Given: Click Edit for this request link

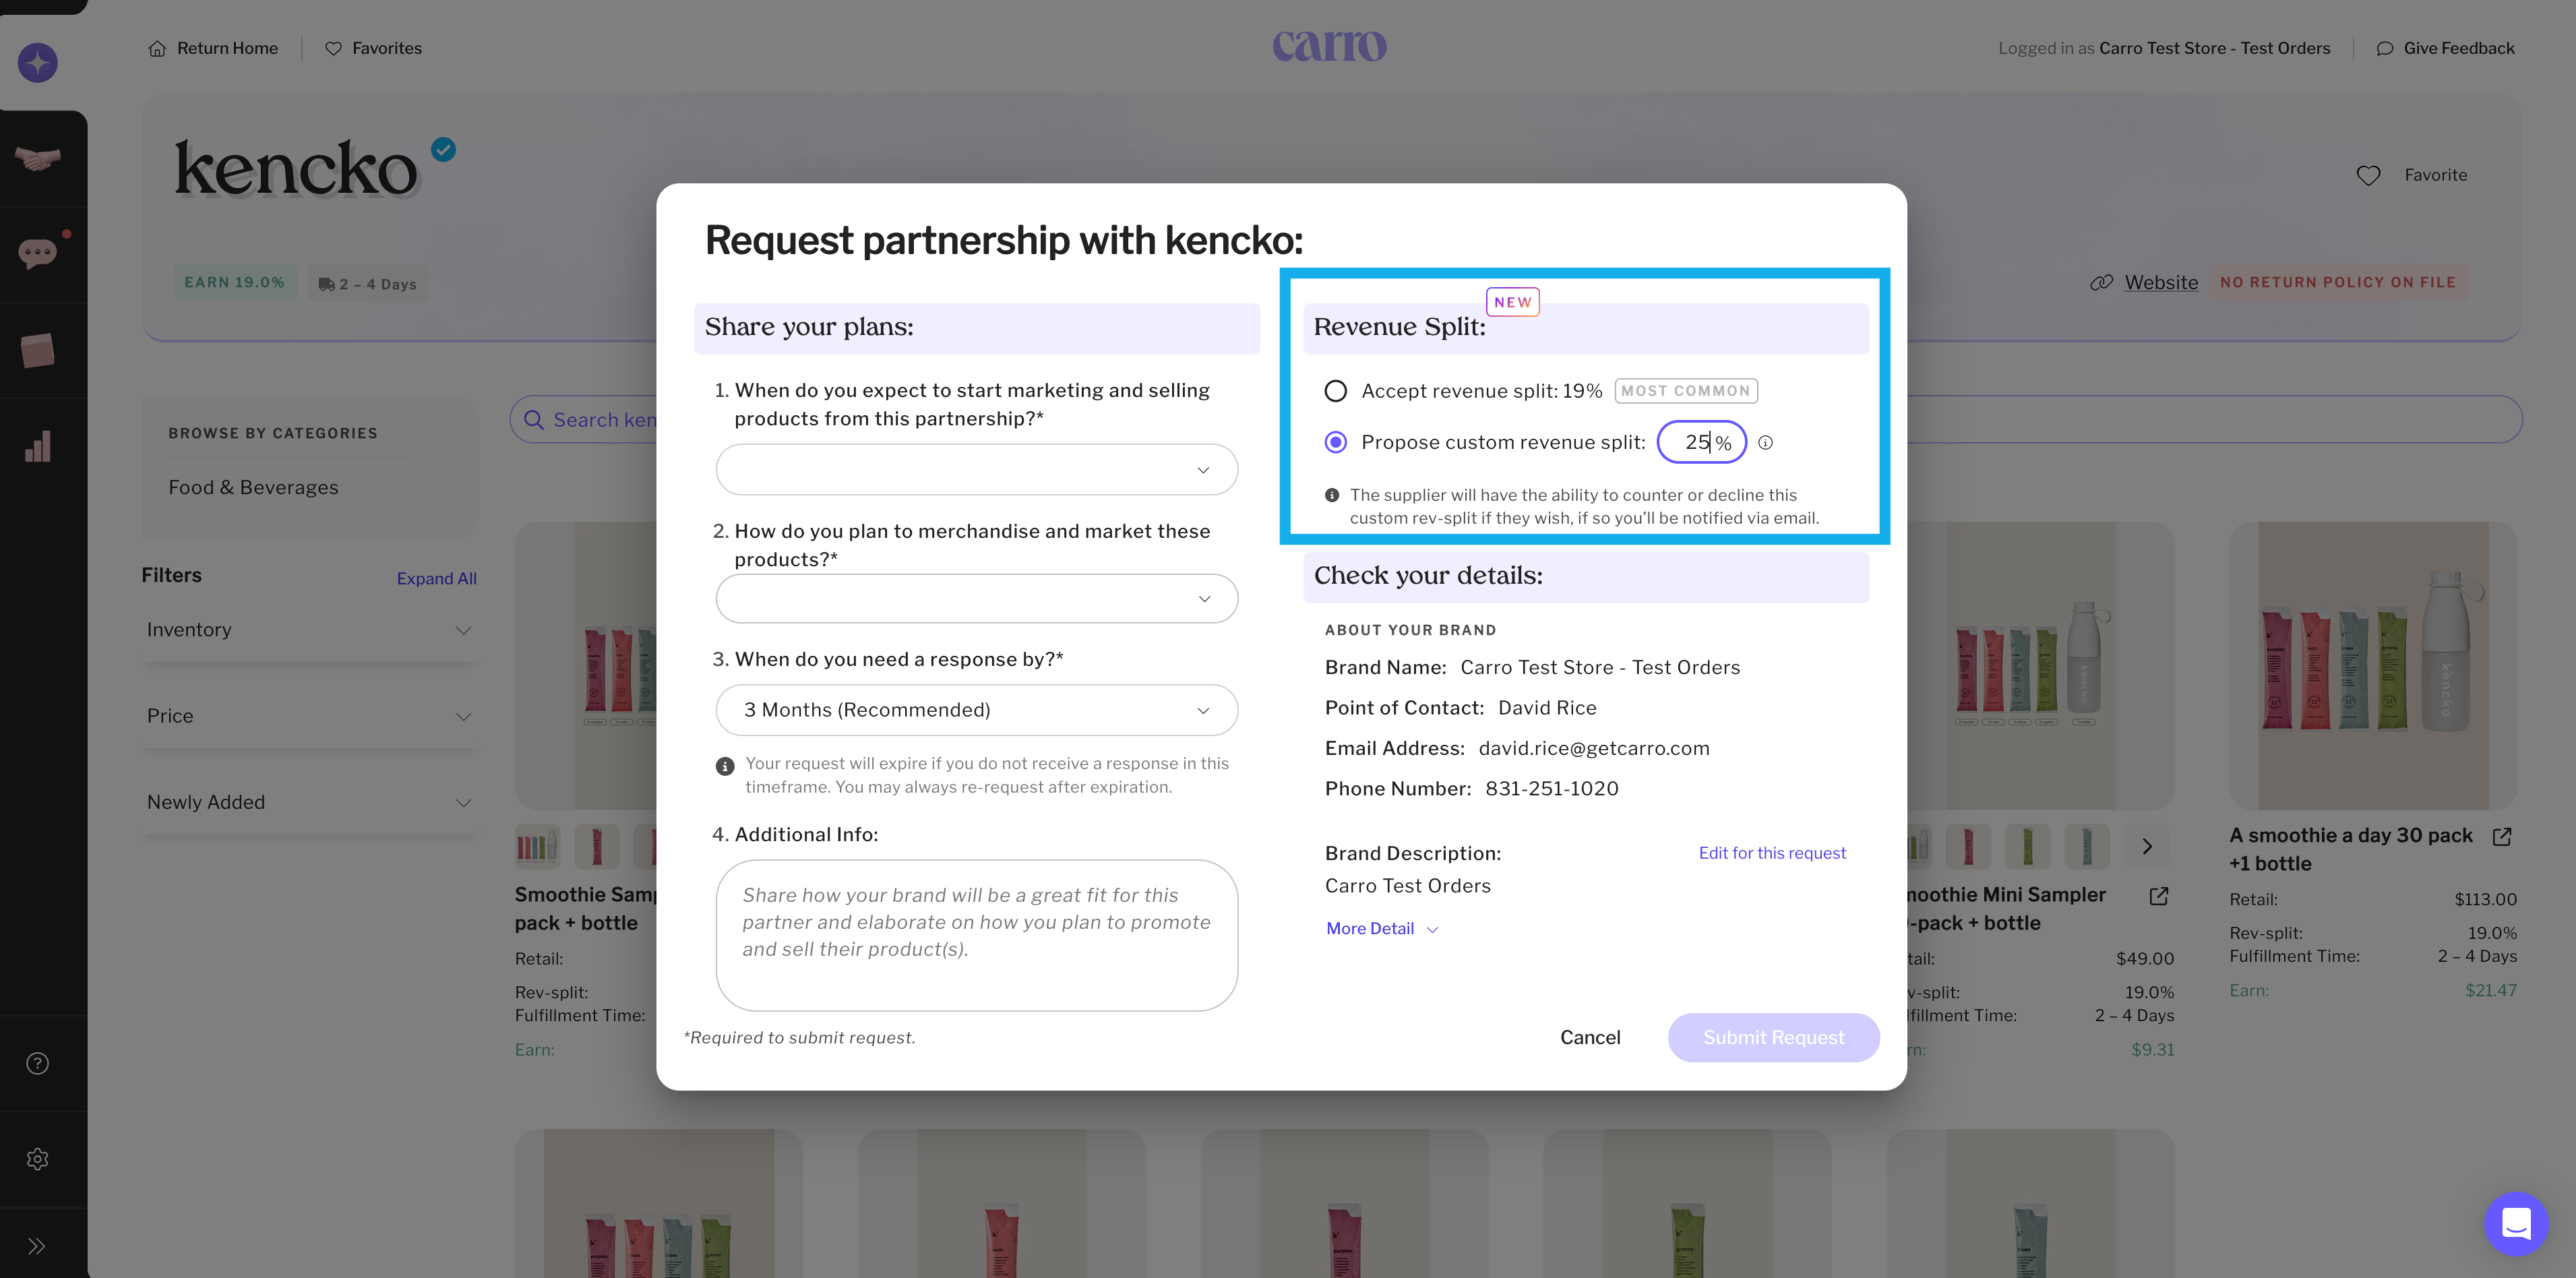Looking at the screenshot, I should click(x=1772, y=853).
